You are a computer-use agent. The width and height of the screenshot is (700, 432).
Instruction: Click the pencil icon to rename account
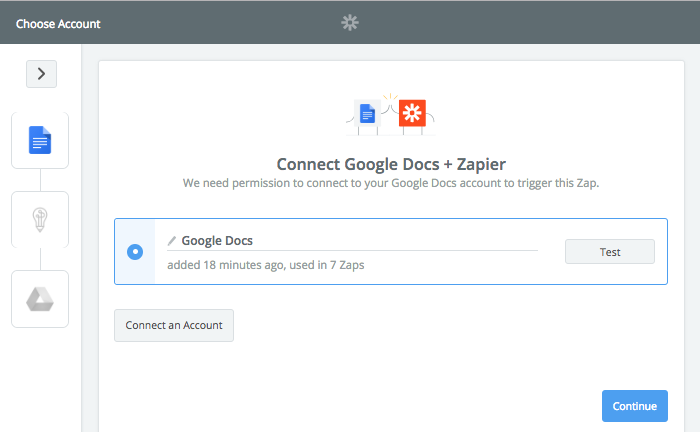pos(172,241)
